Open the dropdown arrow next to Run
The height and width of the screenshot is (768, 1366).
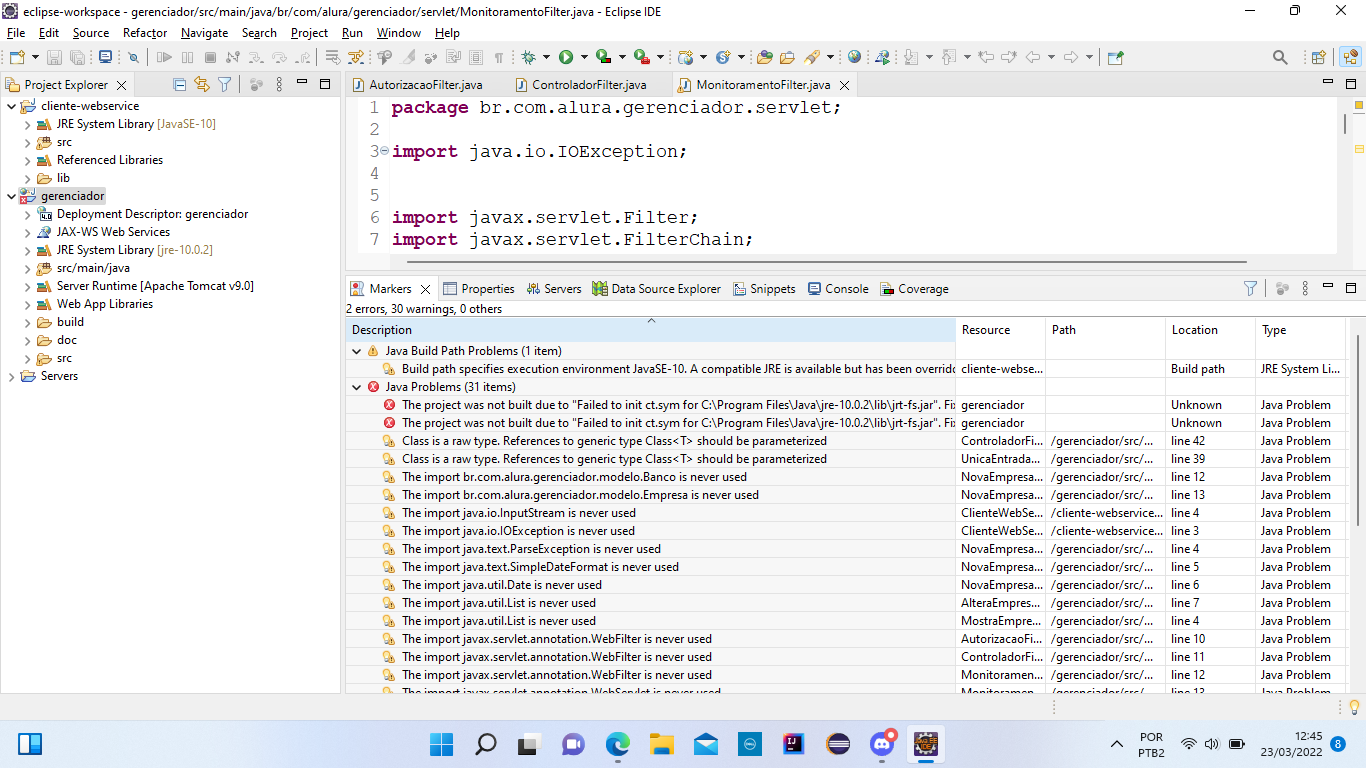584,57
